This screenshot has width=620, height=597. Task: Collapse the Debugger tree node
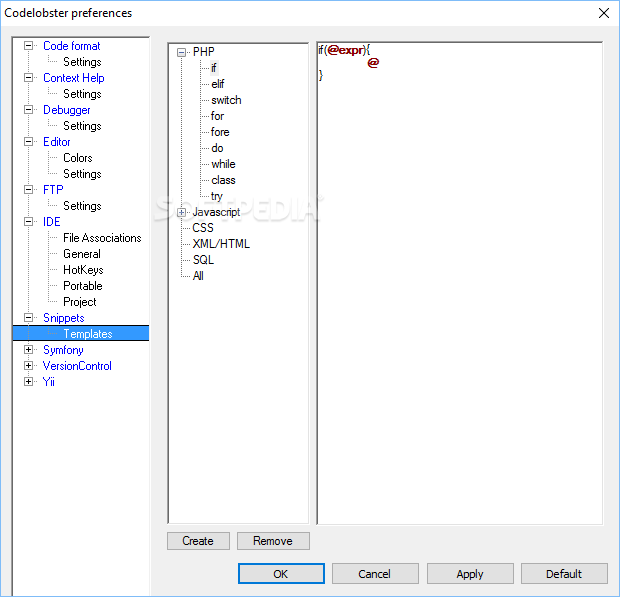[28, 110]
